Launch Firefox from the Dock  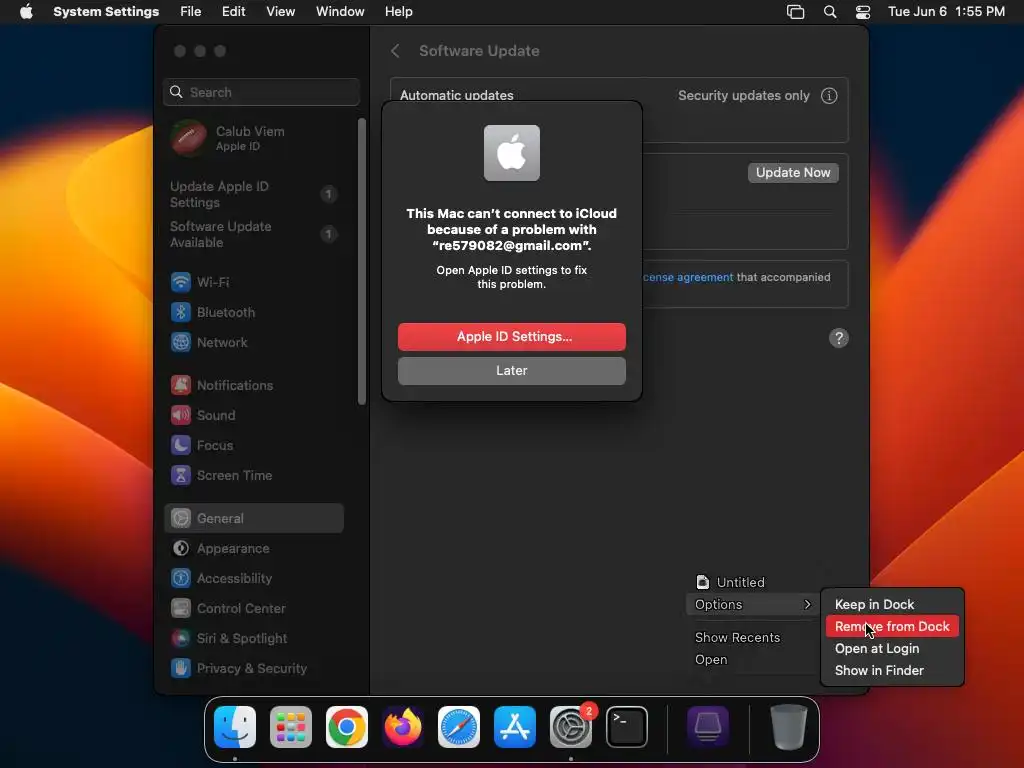(403, 727)
